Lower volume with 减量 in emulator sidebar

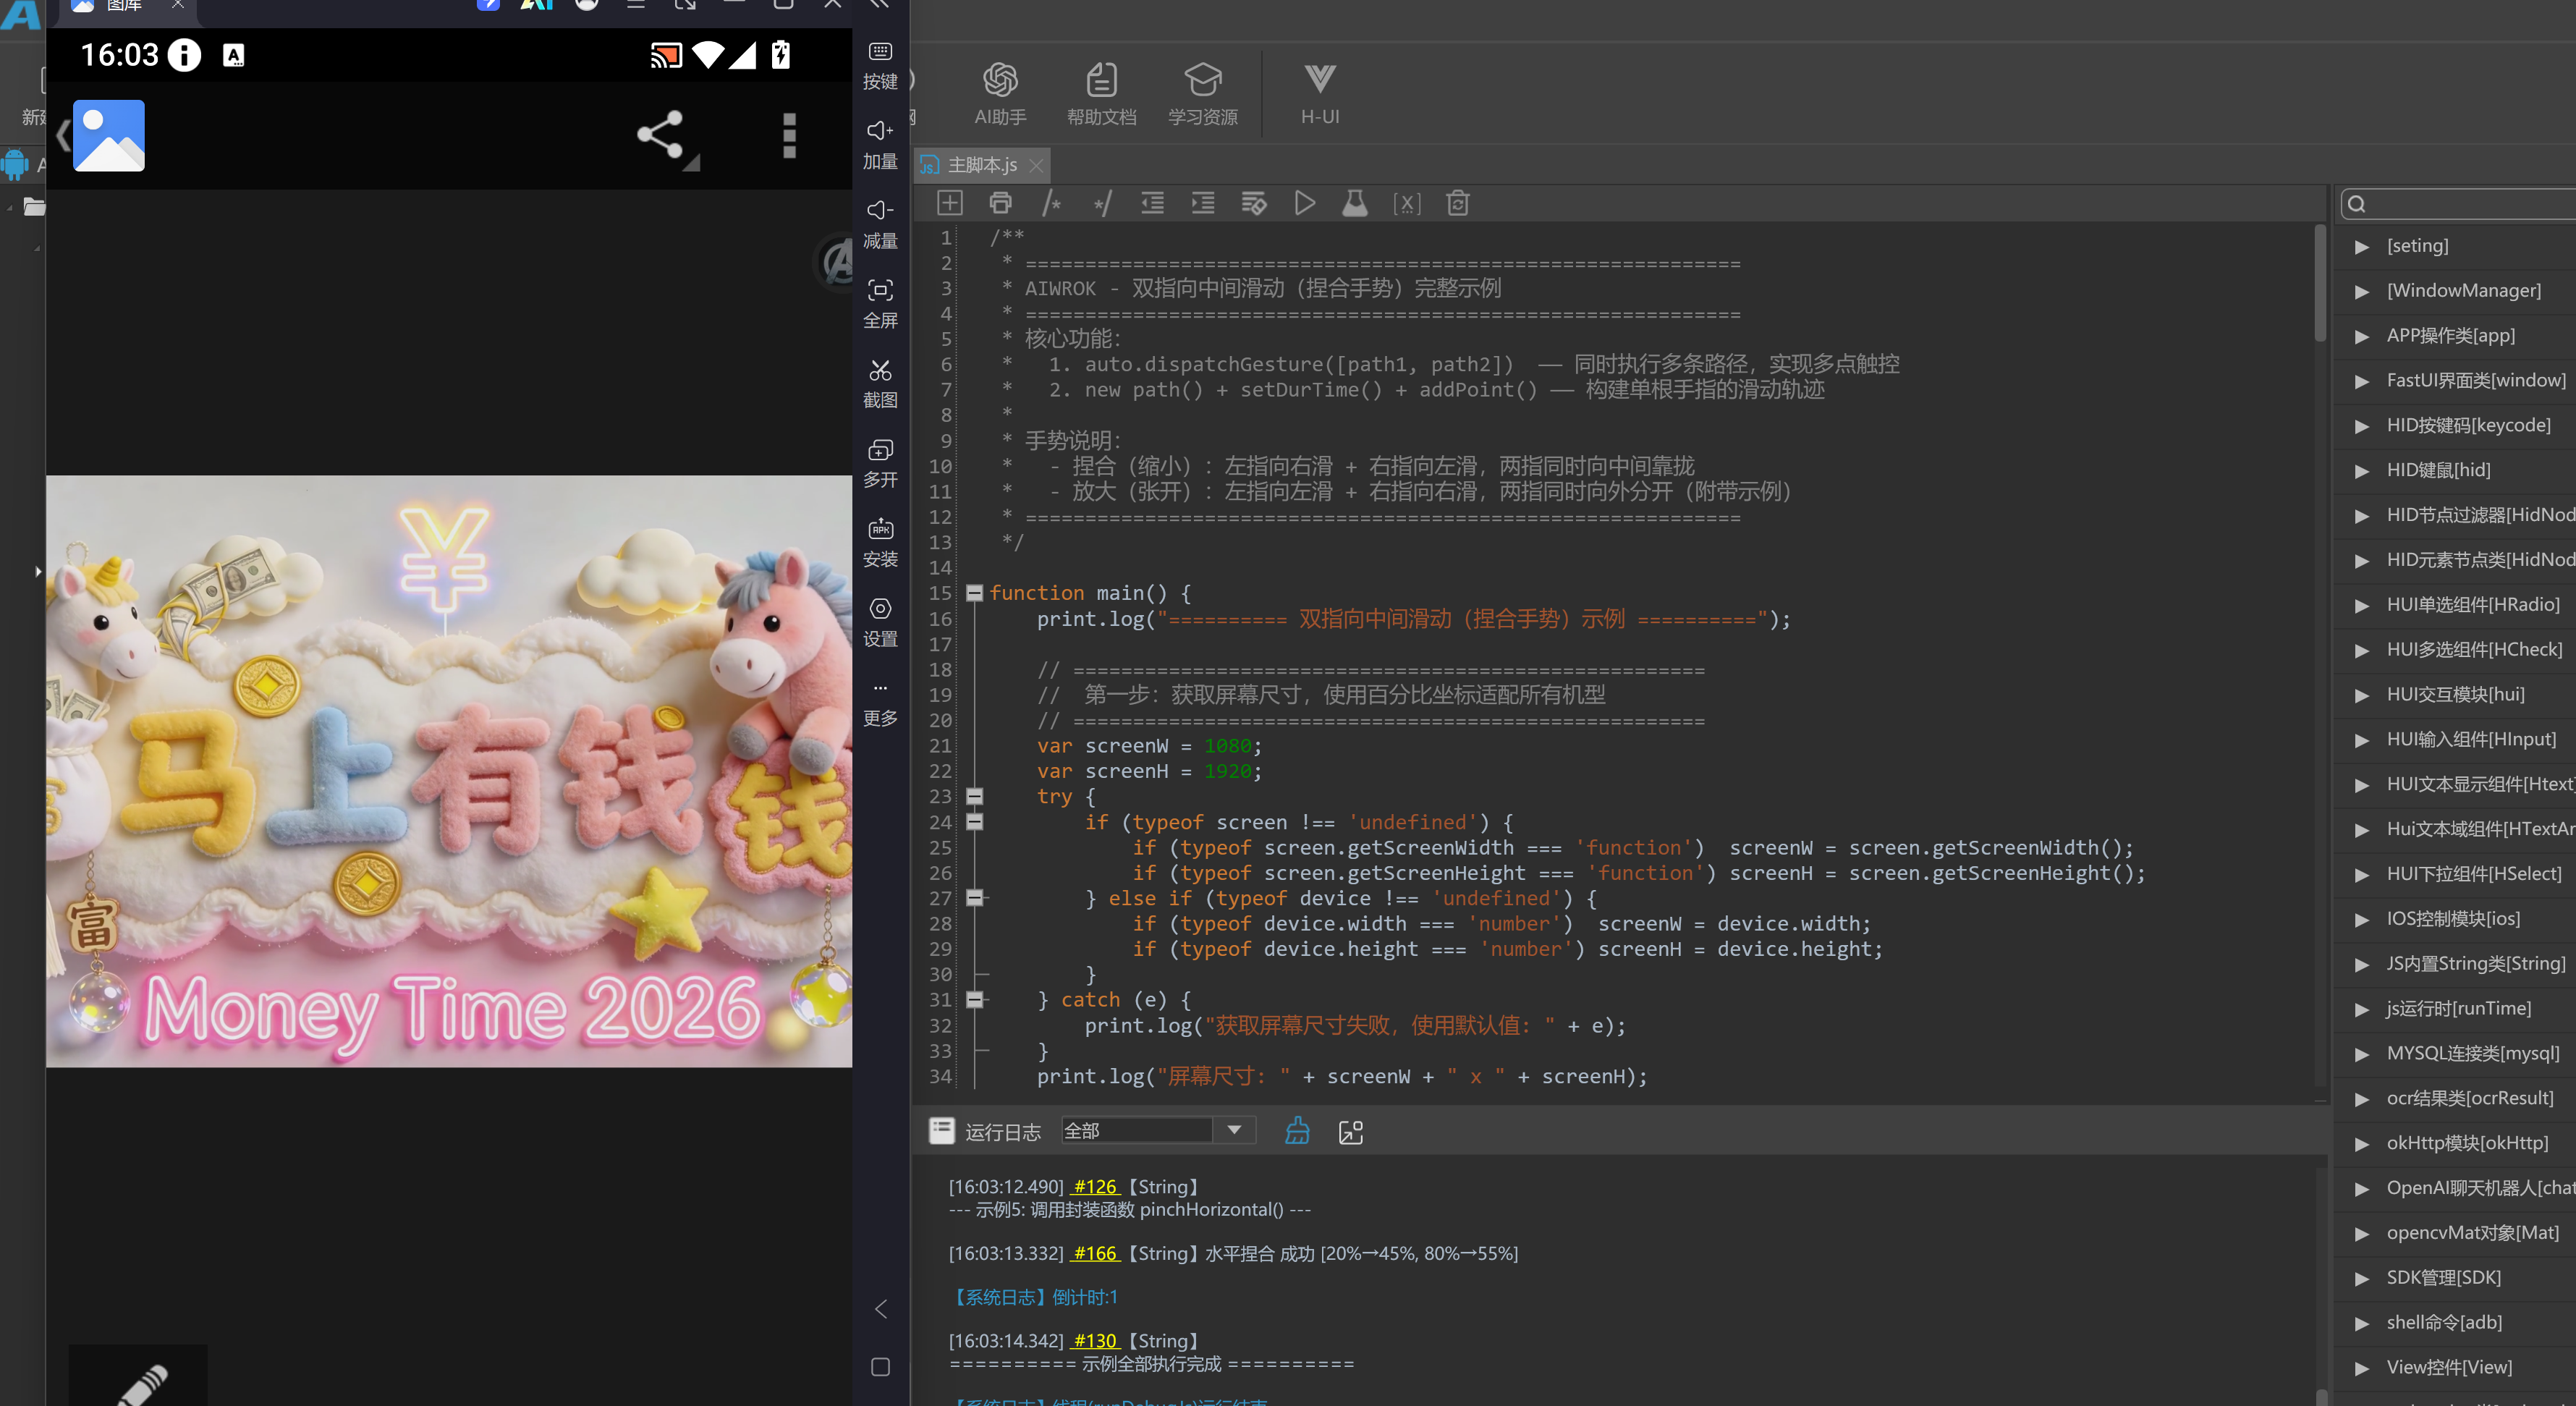coord(880,225)
